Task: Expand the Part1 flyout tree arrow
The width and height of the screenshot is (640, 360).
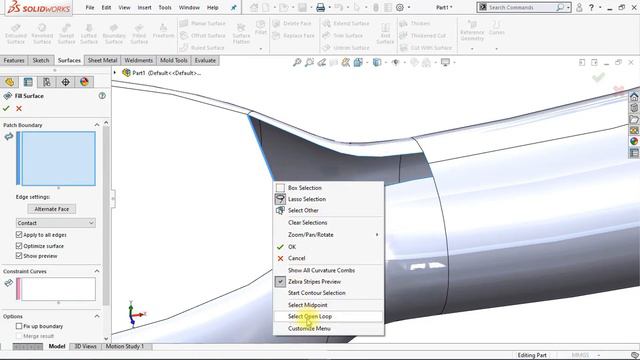Action: [115, 73]
